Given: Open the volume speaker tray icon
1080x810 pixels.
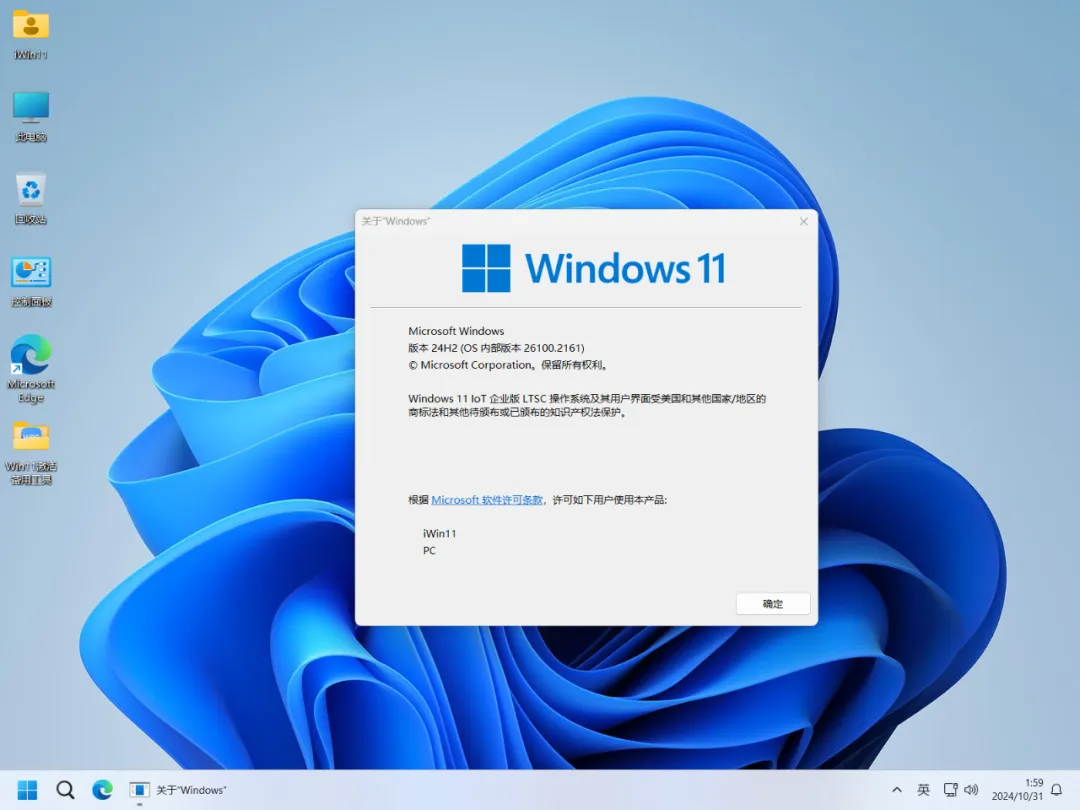Looking at the screenshot, I should click(x=971, y=790).
